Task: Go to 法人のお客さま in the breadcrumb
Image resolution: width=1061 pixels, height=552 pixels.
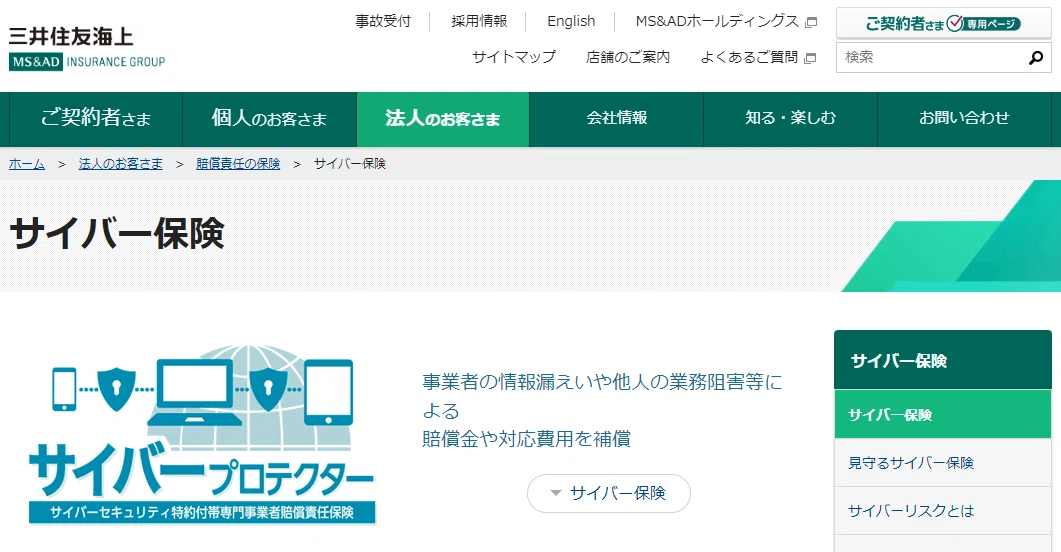Action: pyautogui.click(x=120, y=164)
